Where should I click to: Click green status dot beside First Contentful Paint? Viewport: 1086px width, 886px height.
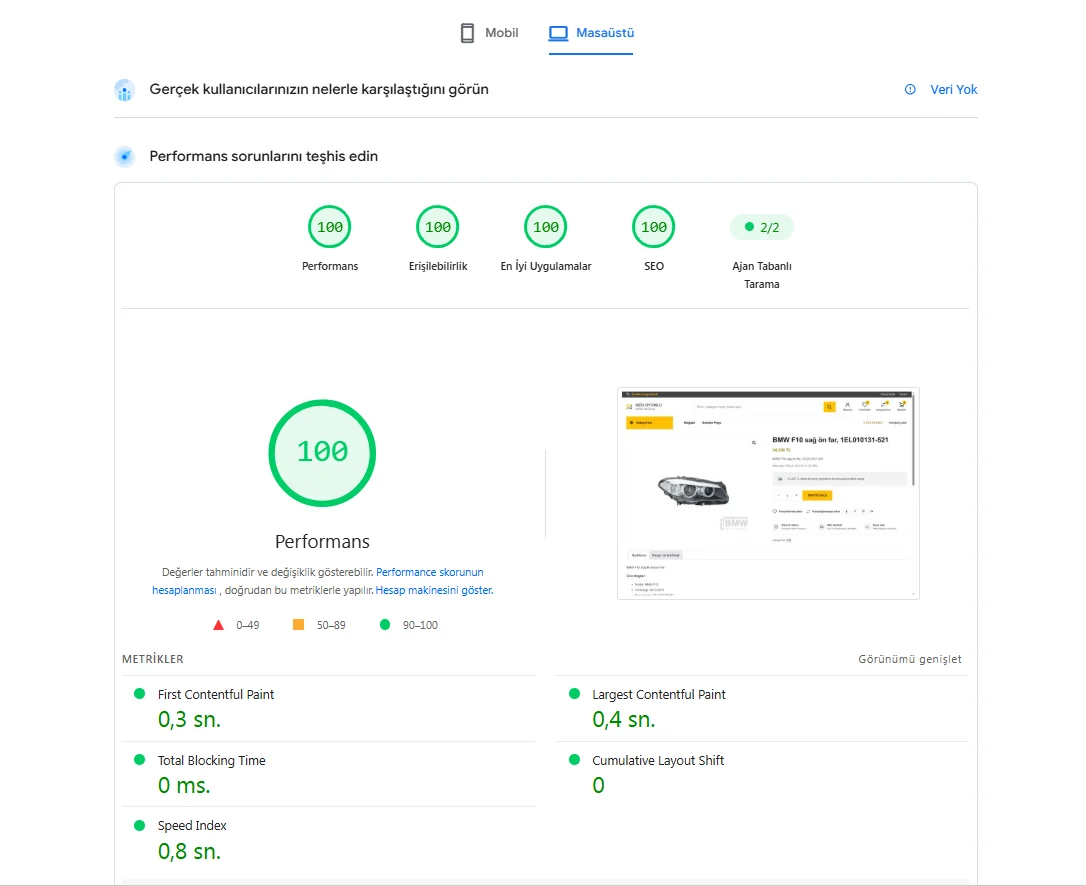coord(139,693)
